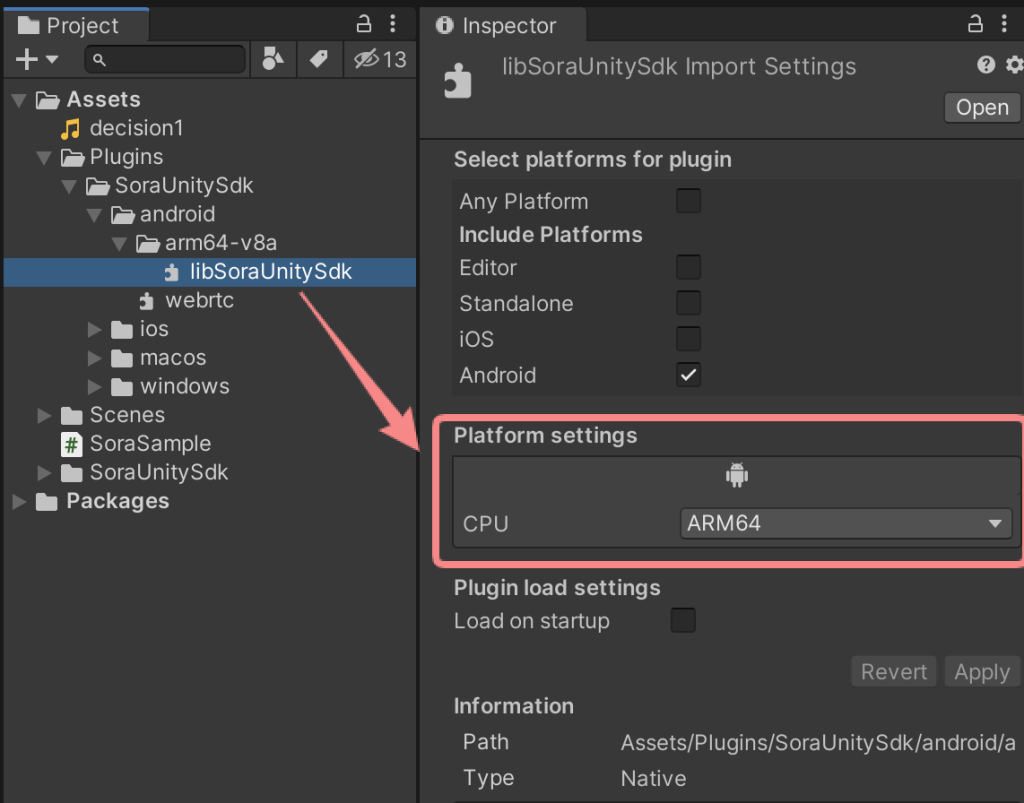Viewport: 1024px width, 803px height.
Task: Click the macos folder icon
Action: coord(122,358)
